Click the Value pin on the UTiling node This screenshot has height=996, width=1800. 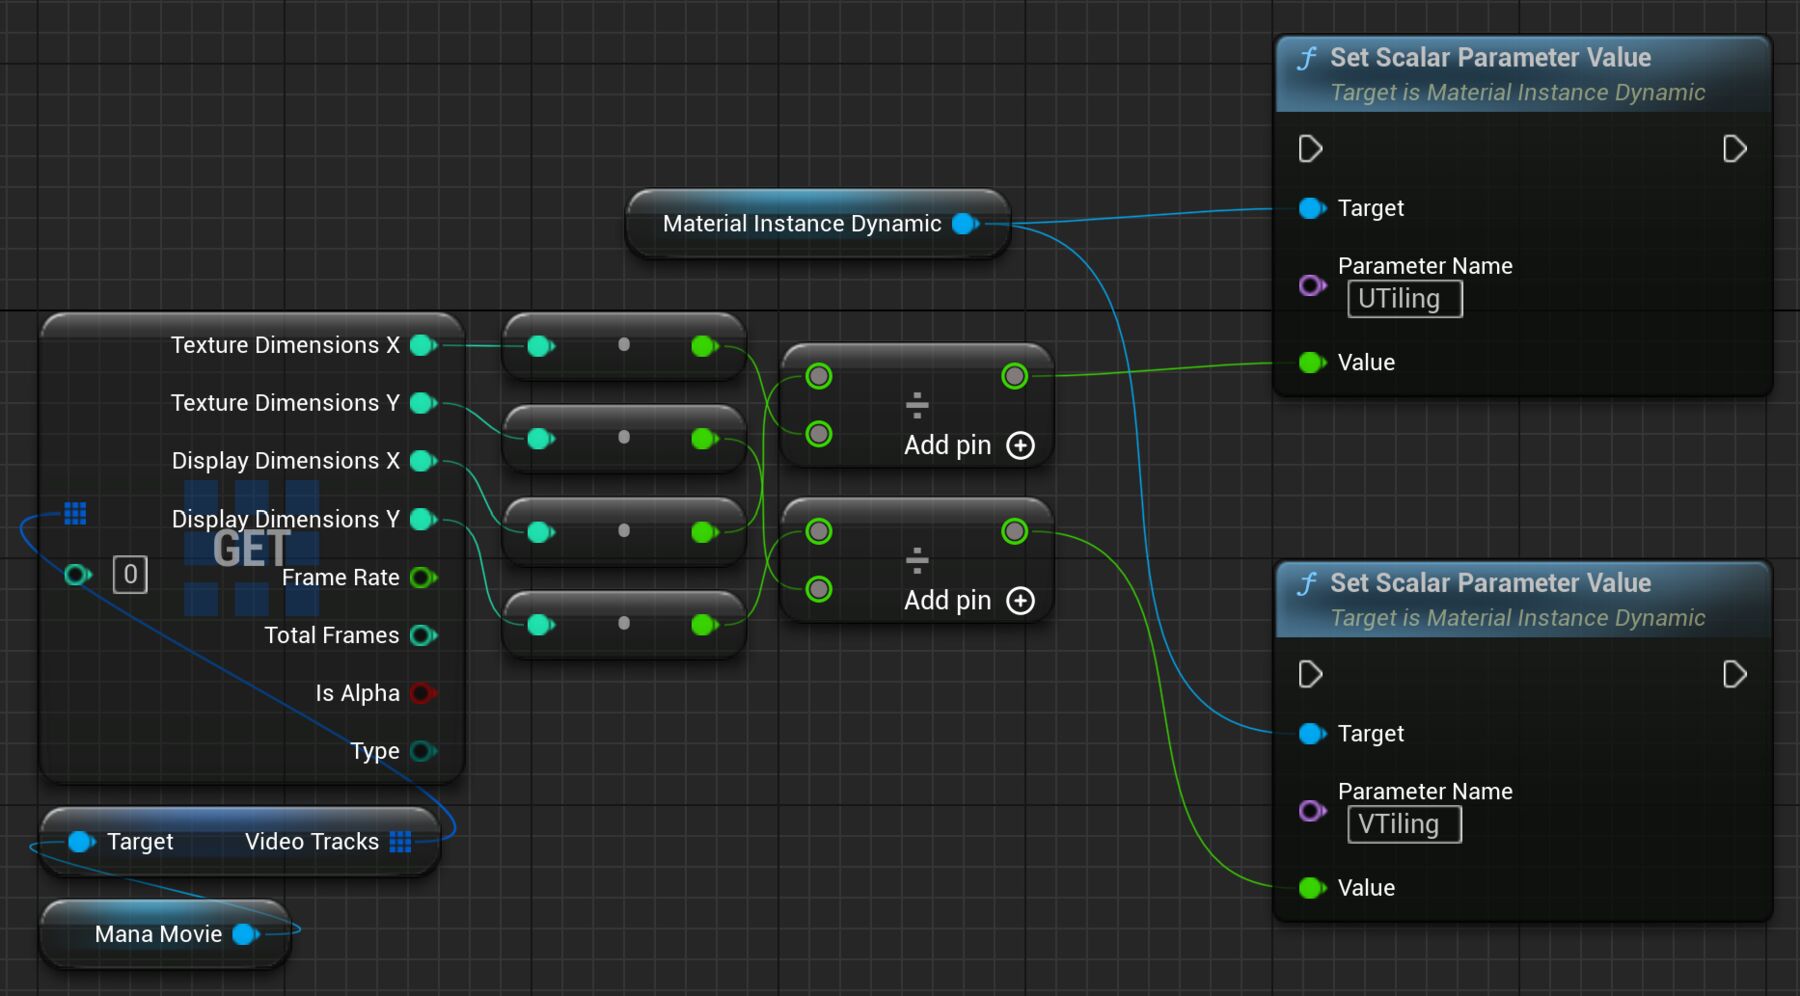click(x=1311, y=363)
